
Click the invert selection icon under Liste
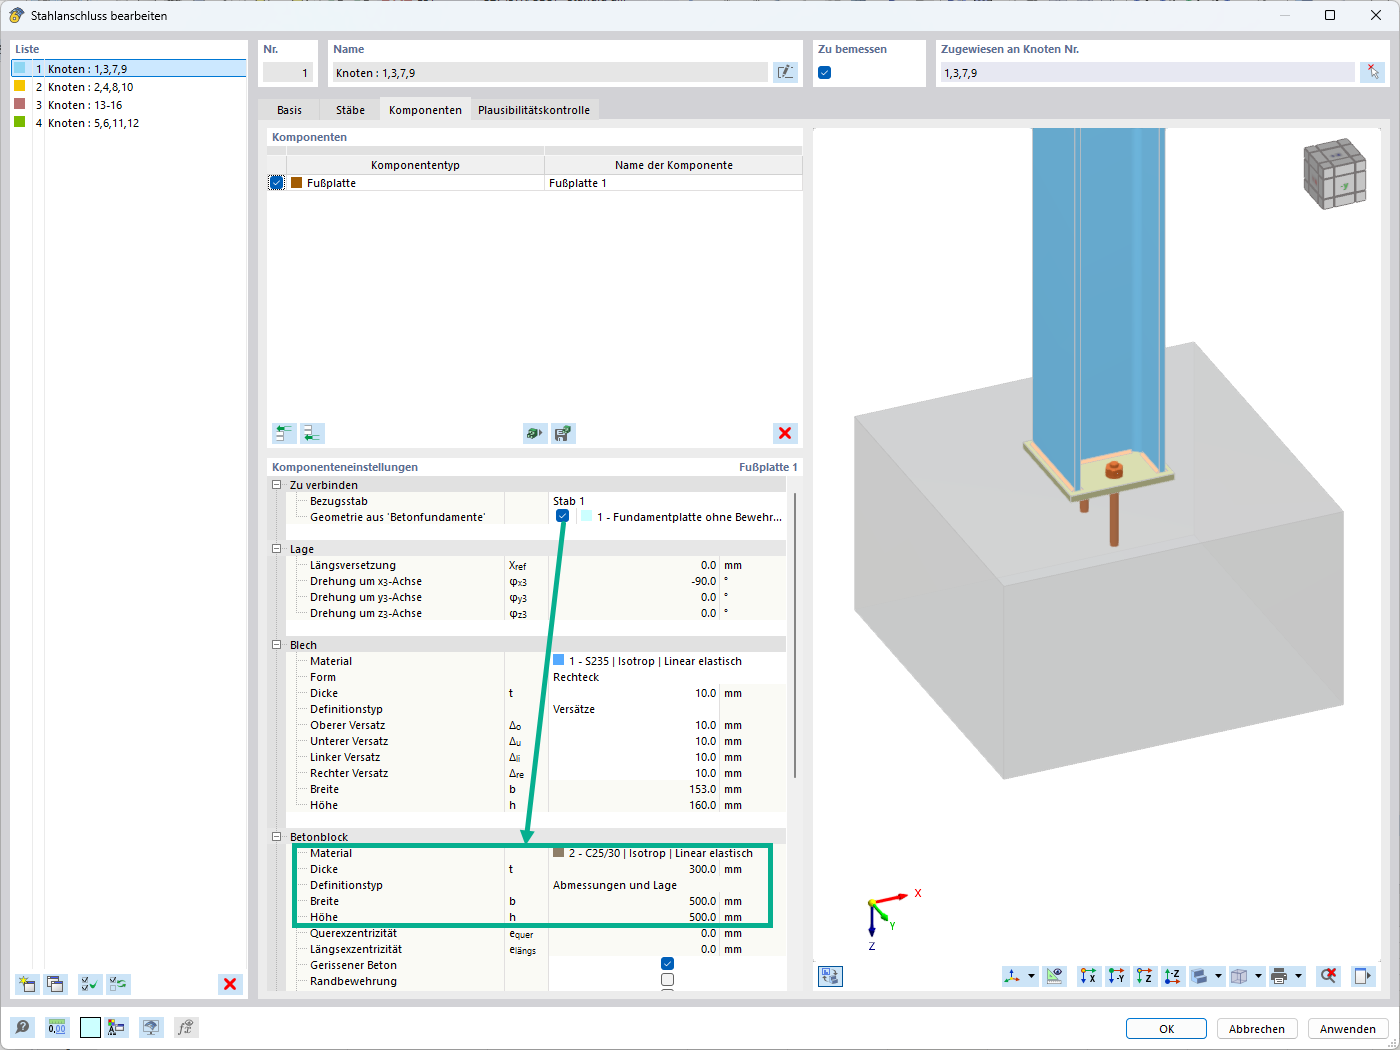[118, 984]
